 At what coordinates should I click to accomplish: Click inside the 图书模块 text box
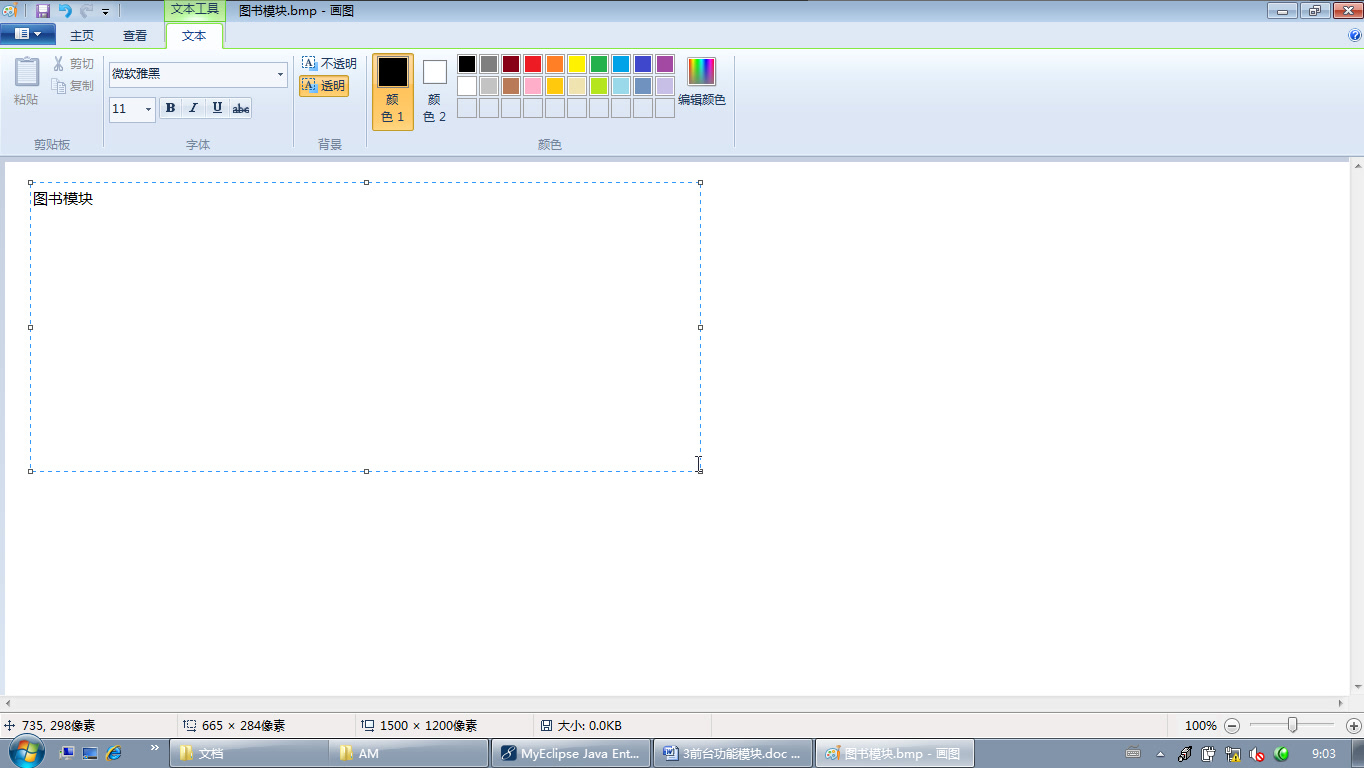tap(365, 327)
